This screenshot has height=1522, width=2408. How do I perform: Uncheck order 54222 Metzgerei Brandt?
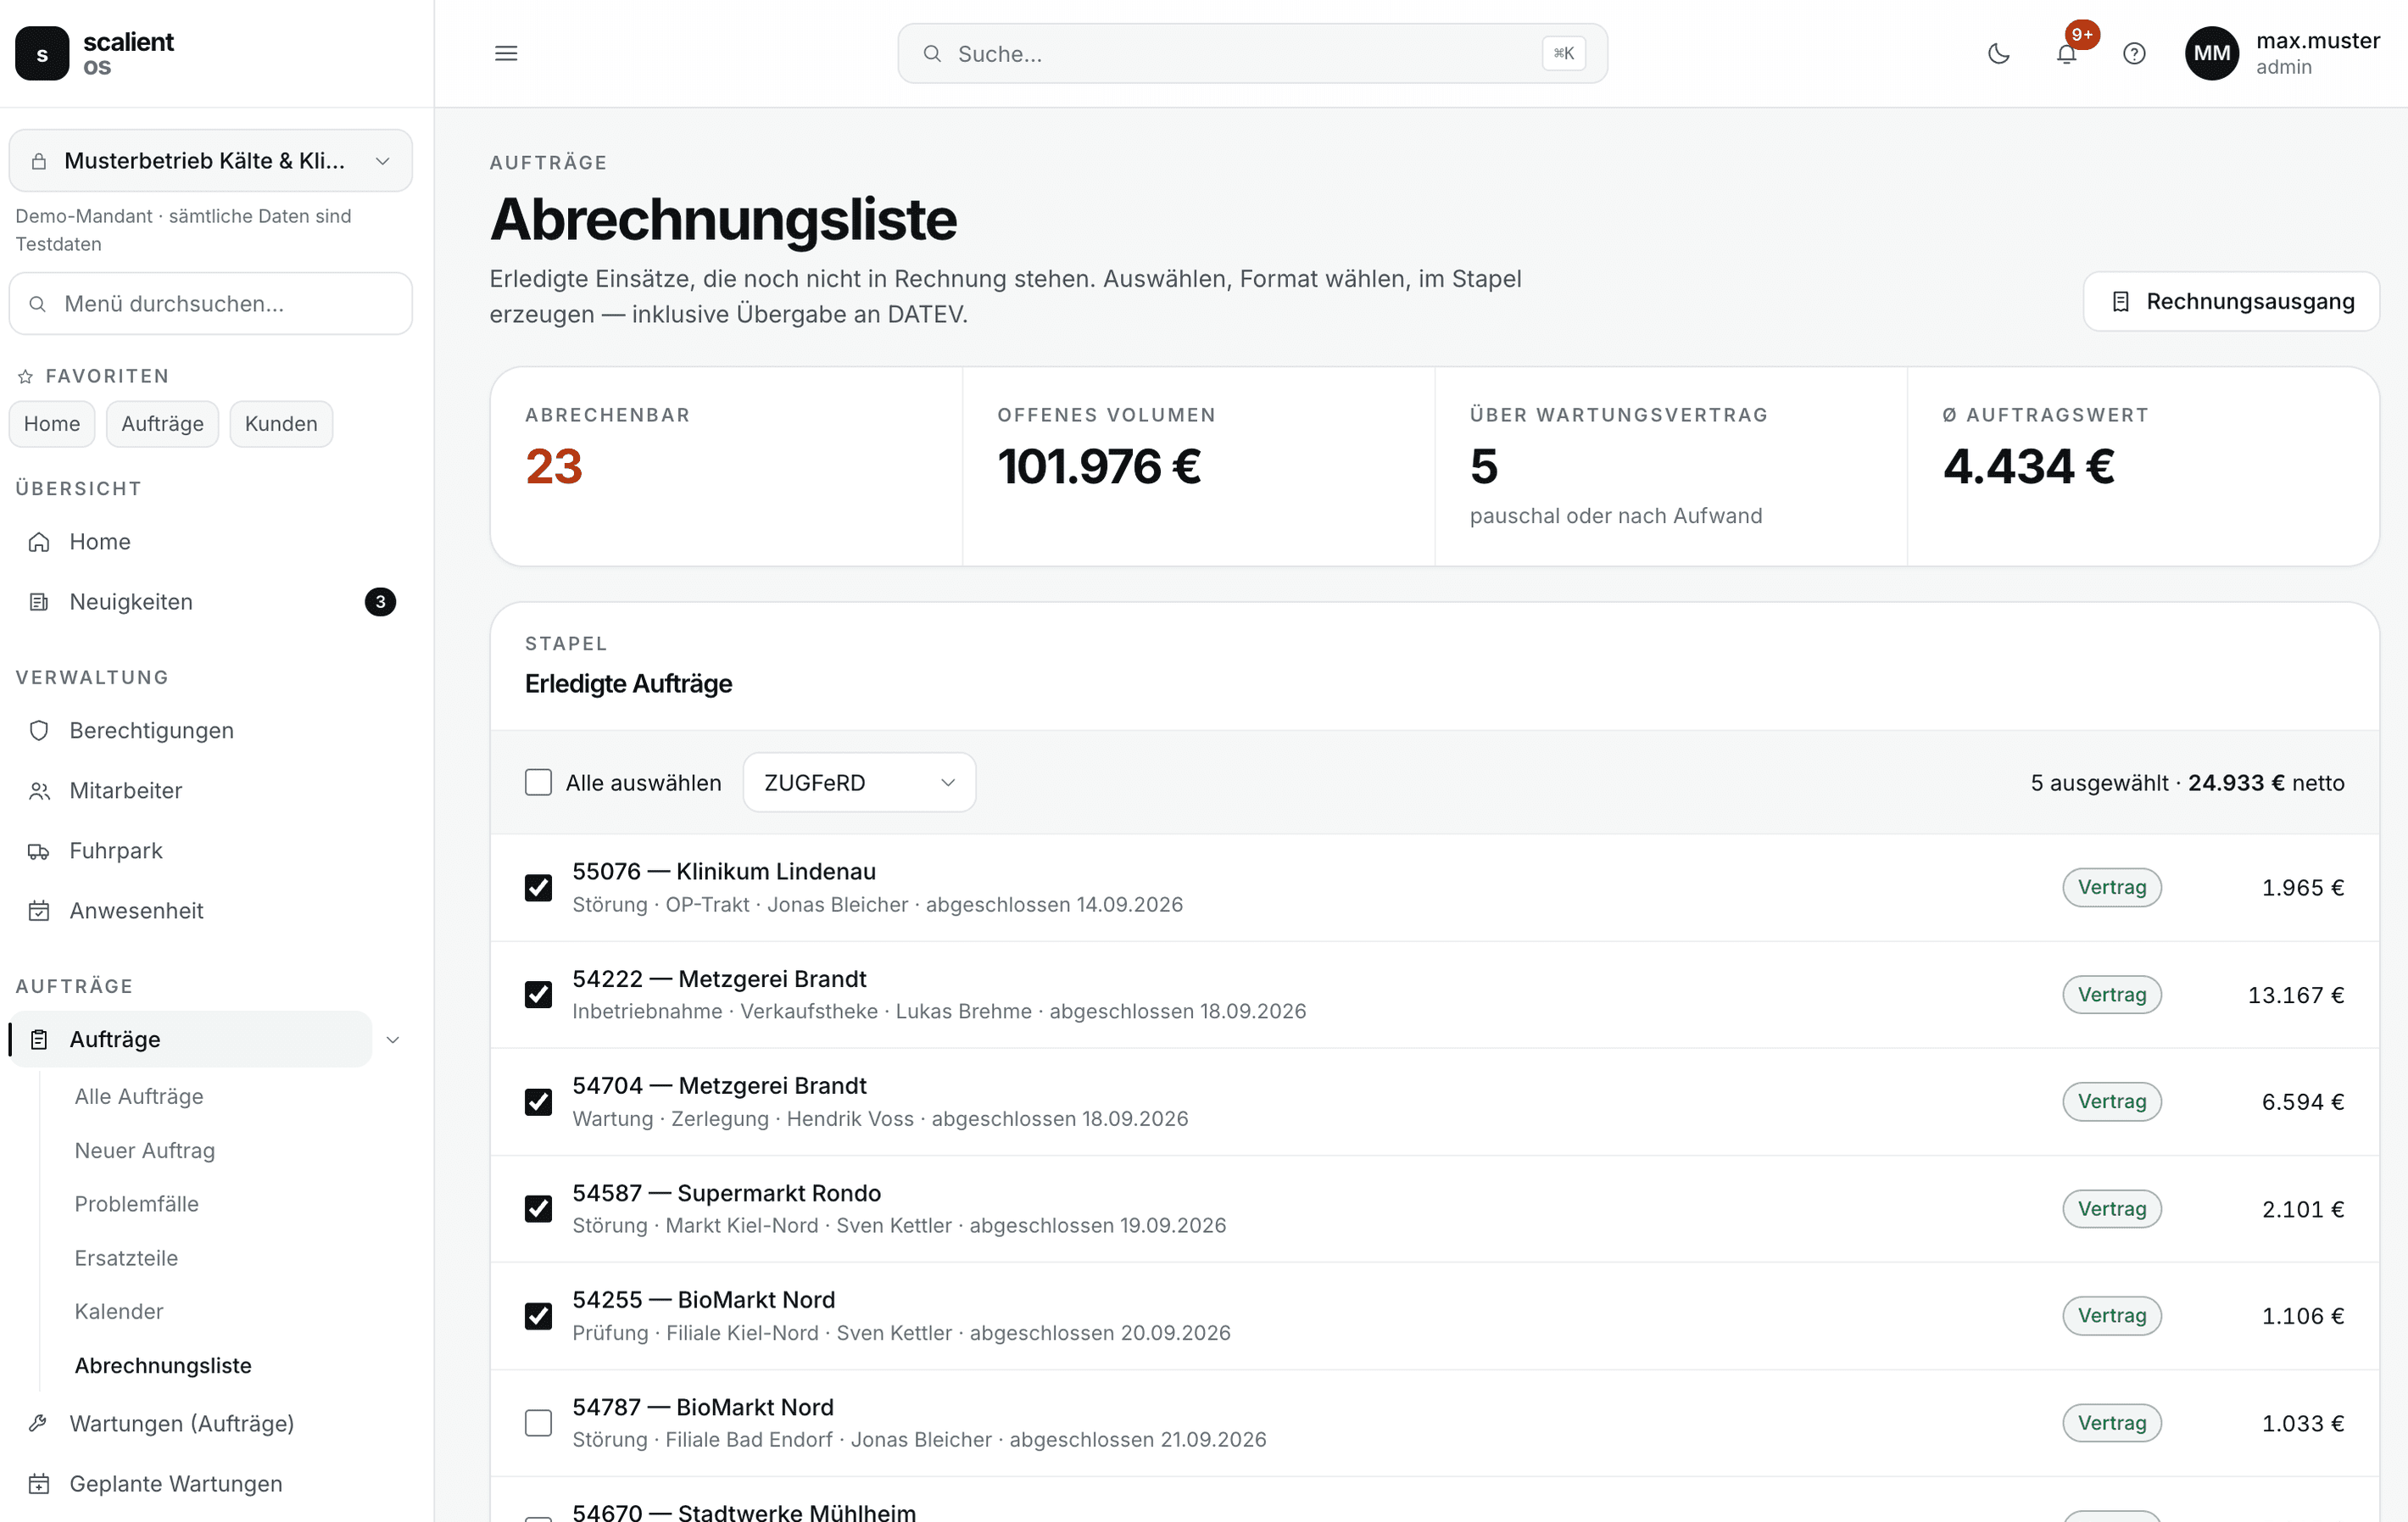(x=538, y=994)
